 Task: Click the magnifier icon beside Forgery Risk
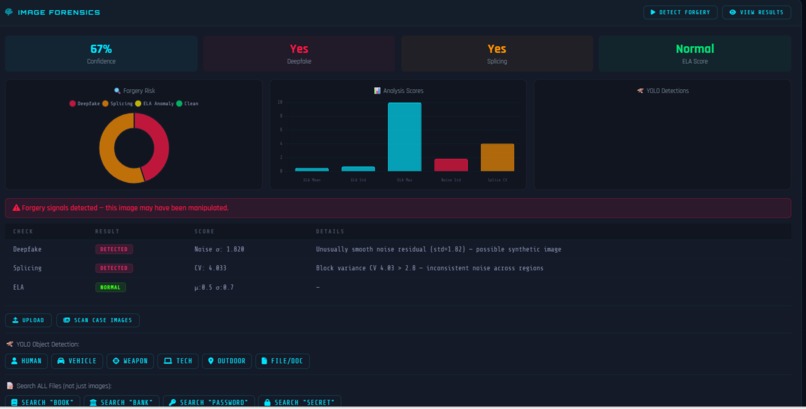117,91
